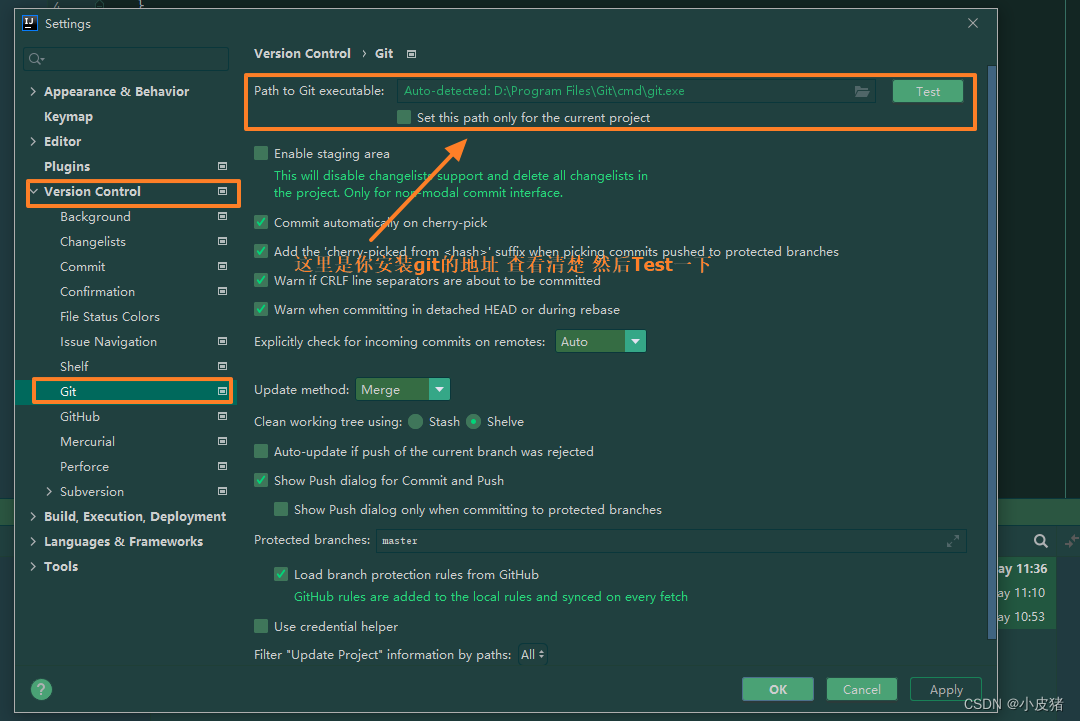This screenshot has height=721, width=1080.
Task: Expand Languages & Frameworks section
Action: tap(33, 541)
